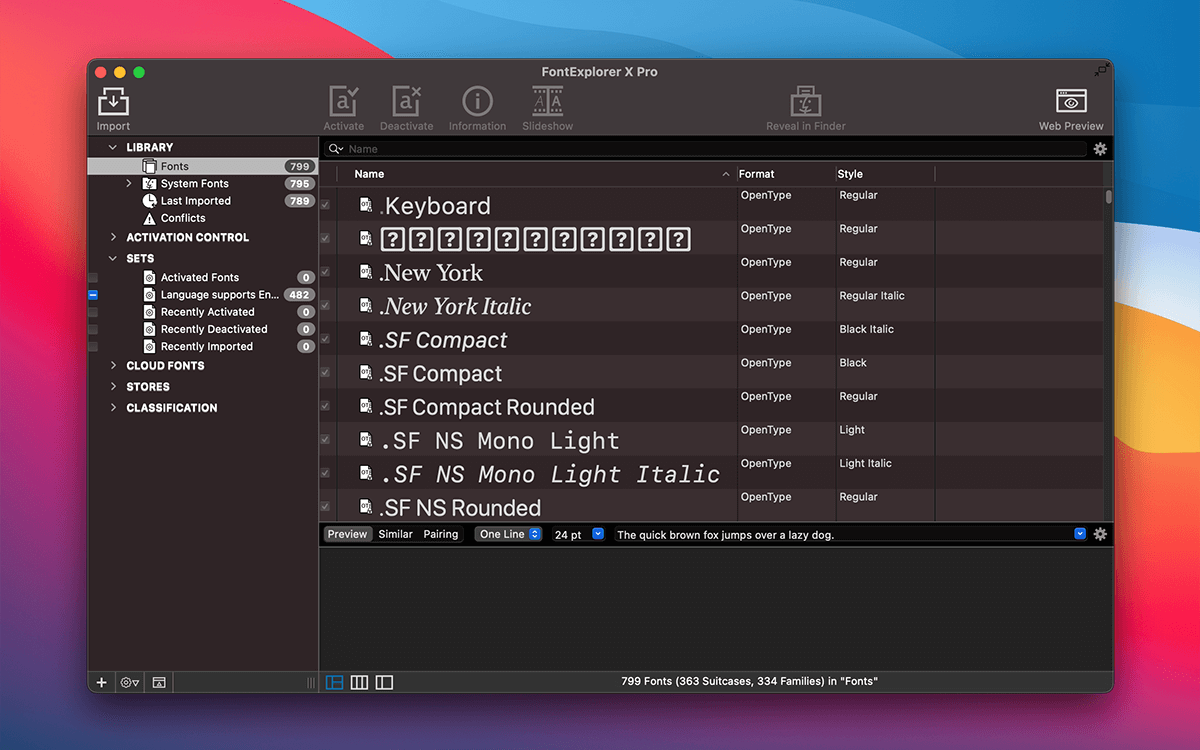Switch to sidebar-only layout icon
Viewport: 1200px width, 750px height.
[384, 682]
